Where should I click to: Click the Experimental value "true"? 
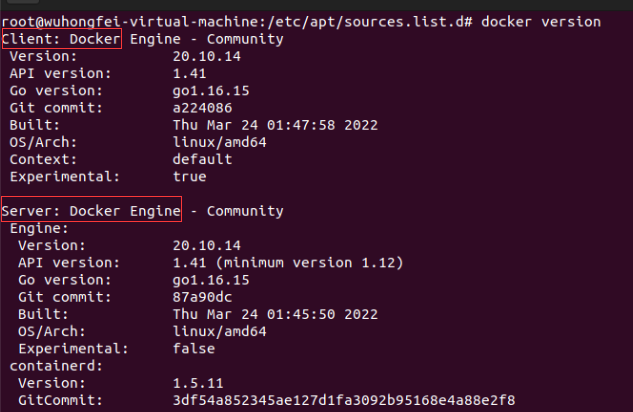[189, 177]
